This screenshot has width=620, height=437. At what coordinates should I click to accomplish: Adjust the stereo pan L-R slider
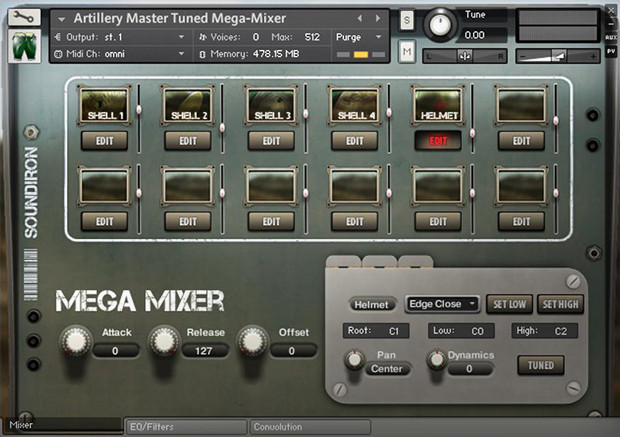click(465, 57)
